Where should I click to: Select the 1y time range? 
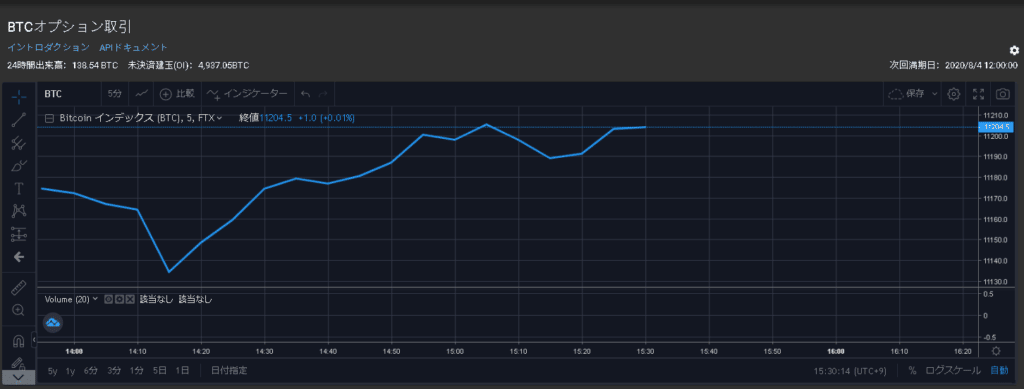click(x=70, y=371)
